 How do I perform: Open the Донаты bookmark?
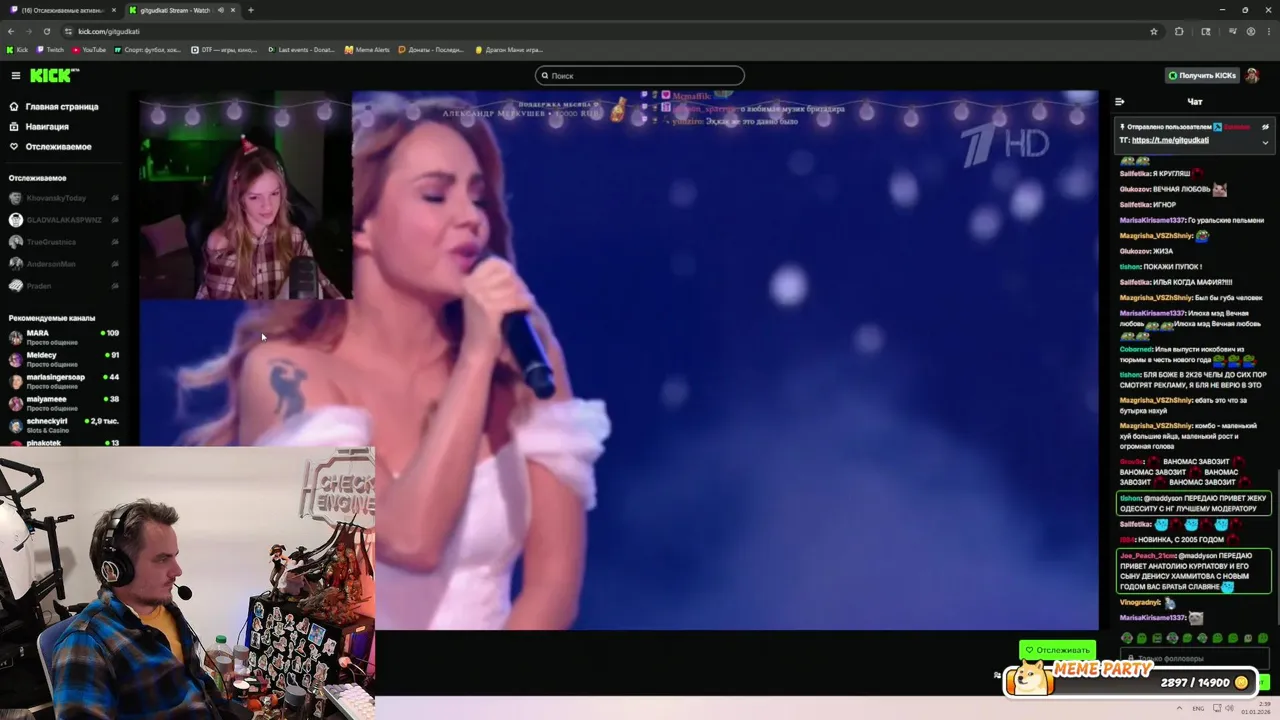pyautogui.click(x=430, y=49)
